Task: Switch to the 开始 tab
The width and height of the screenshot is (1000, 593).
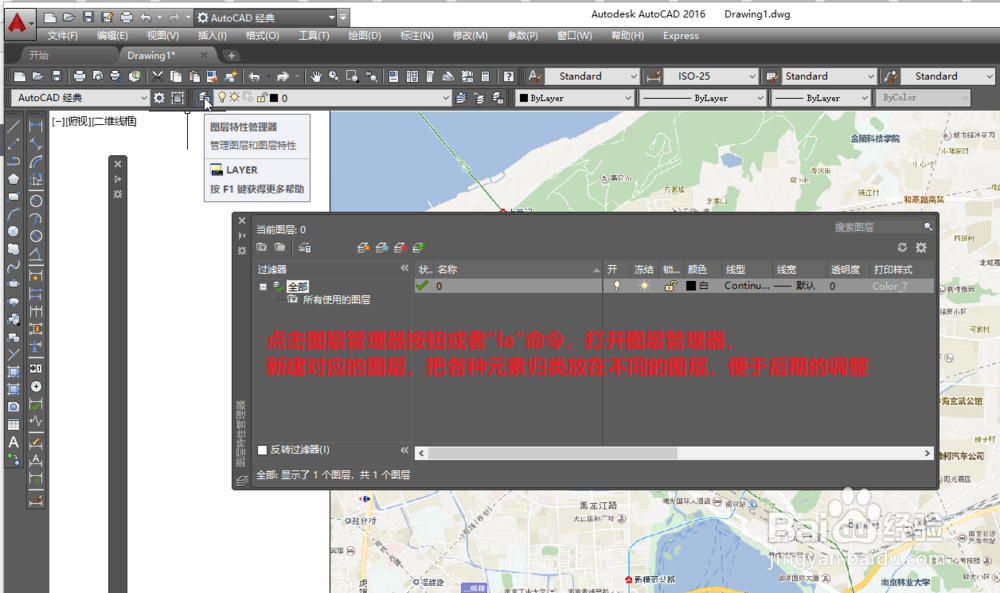Action: (x=39, y=55)
